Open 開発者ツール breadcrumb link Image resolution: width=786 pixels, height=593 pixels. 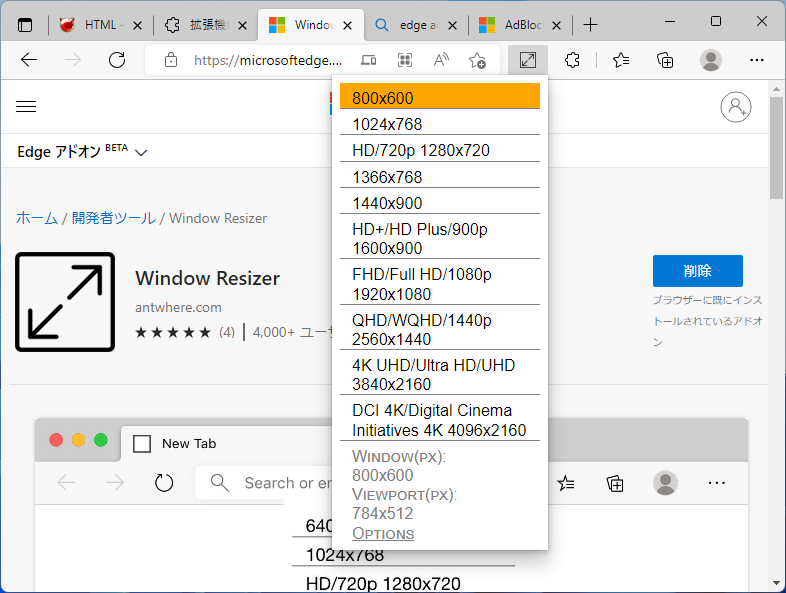113,218
